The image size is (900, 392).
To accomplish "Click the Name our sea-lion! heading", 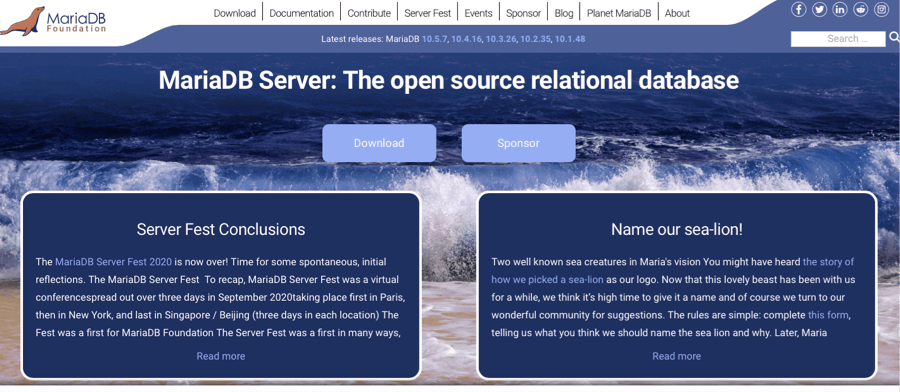I will pyautogui.click(x=677, y=230).
